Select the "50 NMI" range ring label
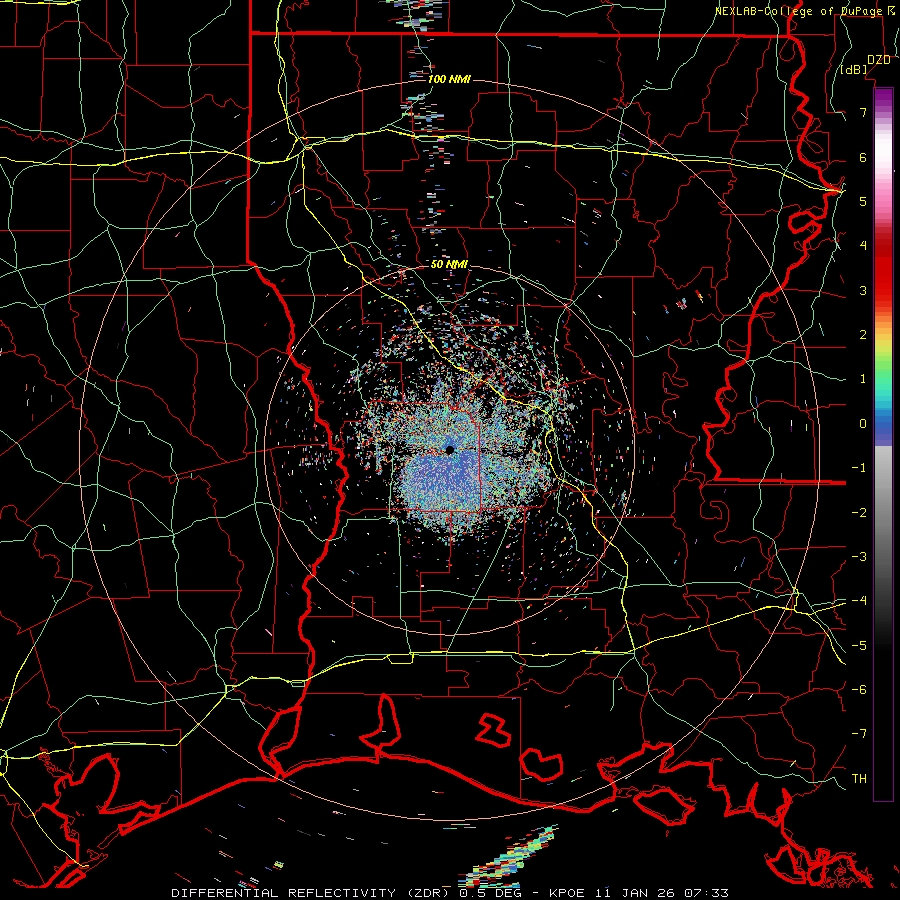The image size is (900, 900). coord(449,264)
